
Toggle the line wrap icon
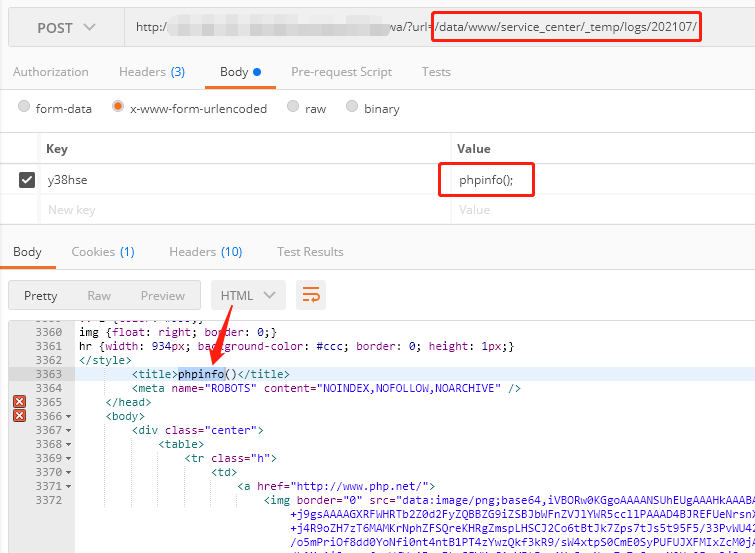tap(311, 295)
